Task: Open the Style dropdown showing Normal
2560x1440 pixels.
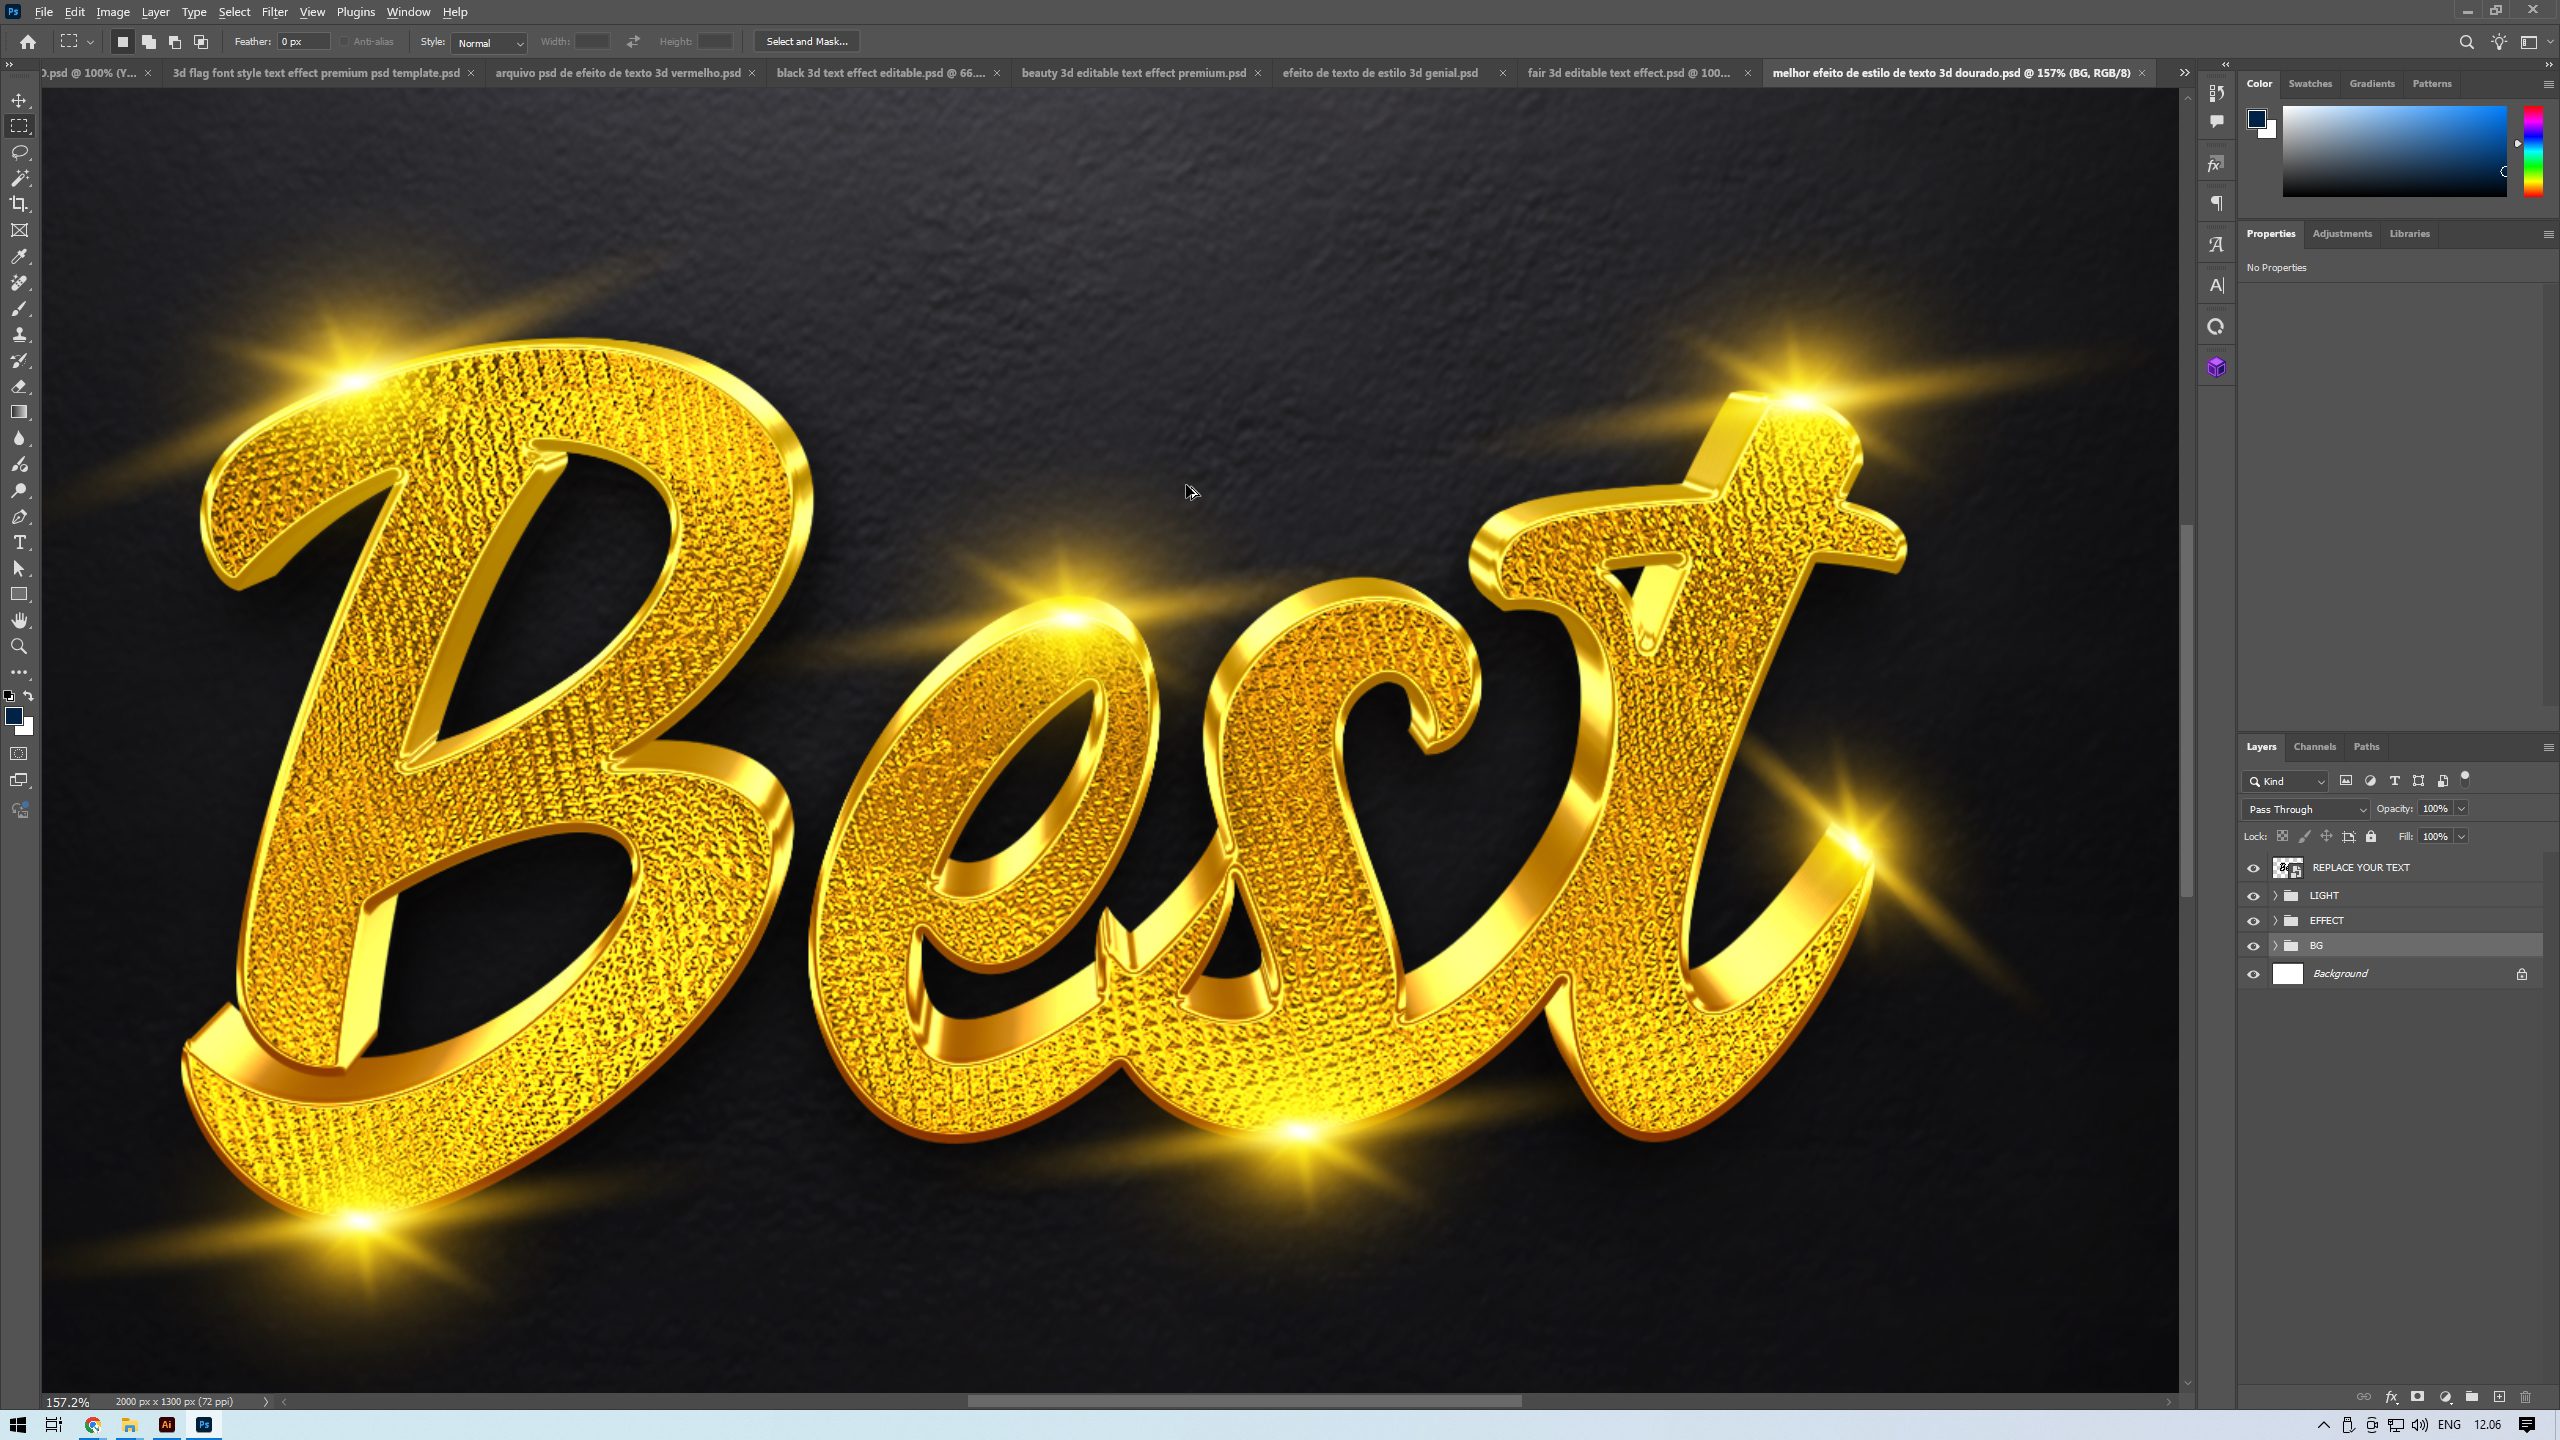Action: pyautogui.click(x=489, y=43)
